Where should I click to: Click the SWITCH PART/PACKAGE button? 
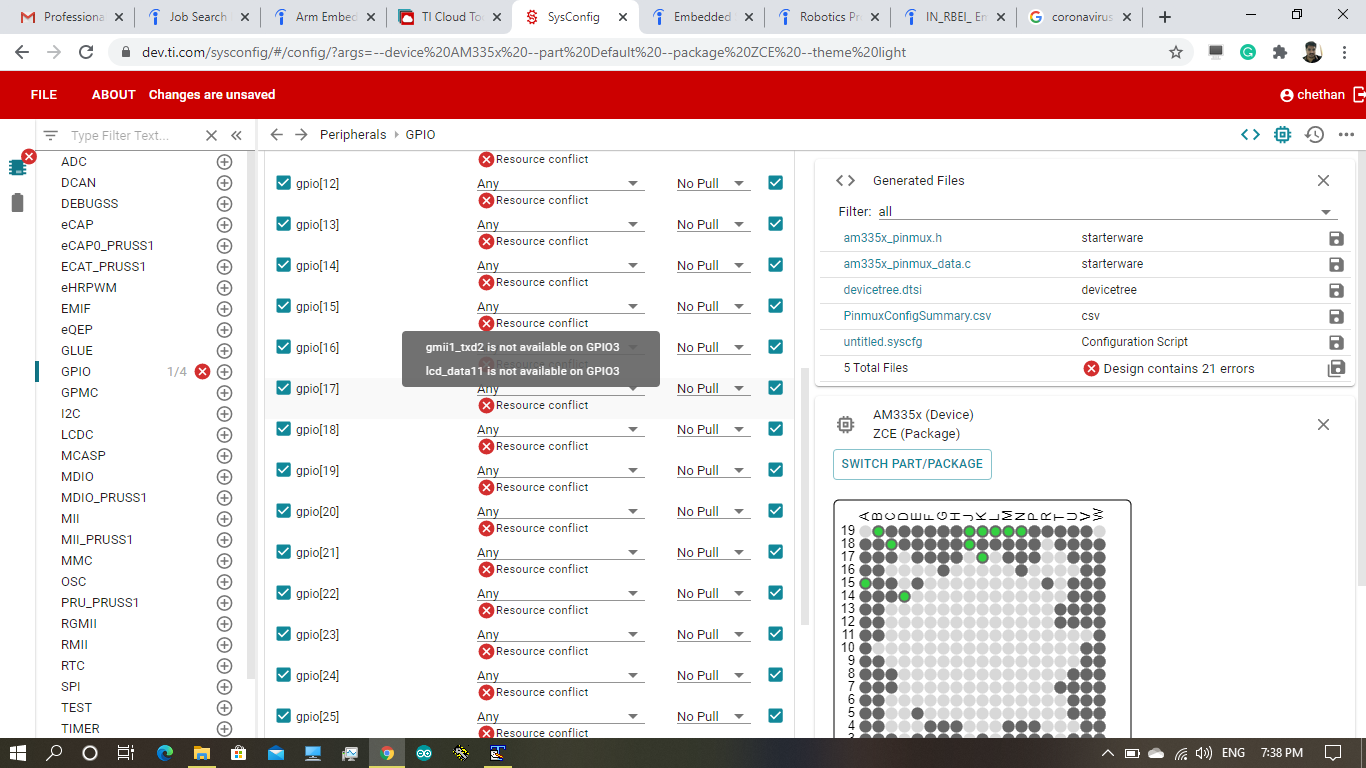coord(911,464)
